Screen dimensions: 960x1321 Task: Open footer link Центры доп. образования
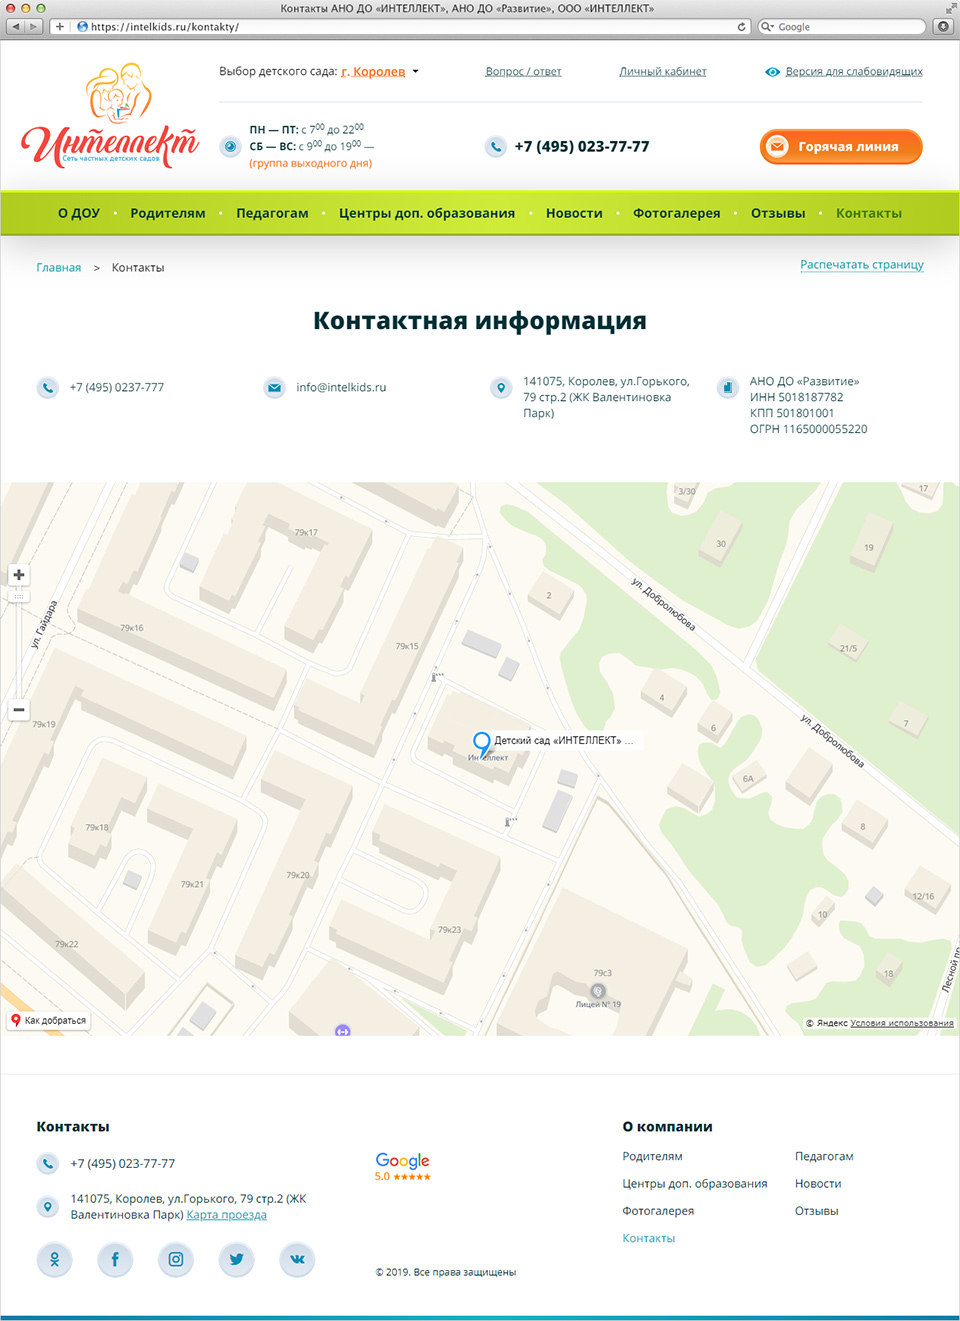tap(695, 1184)
